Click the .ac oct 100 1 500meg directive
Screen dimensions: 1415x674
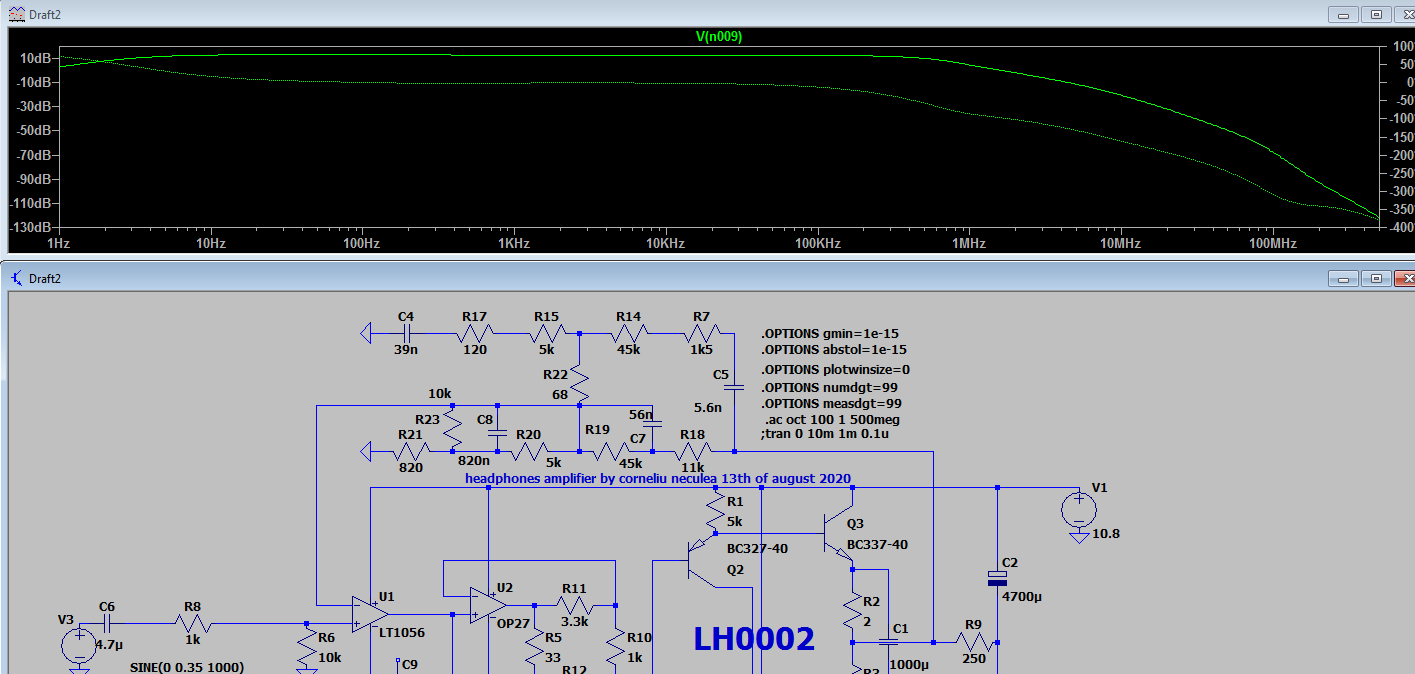click(832, 419)
